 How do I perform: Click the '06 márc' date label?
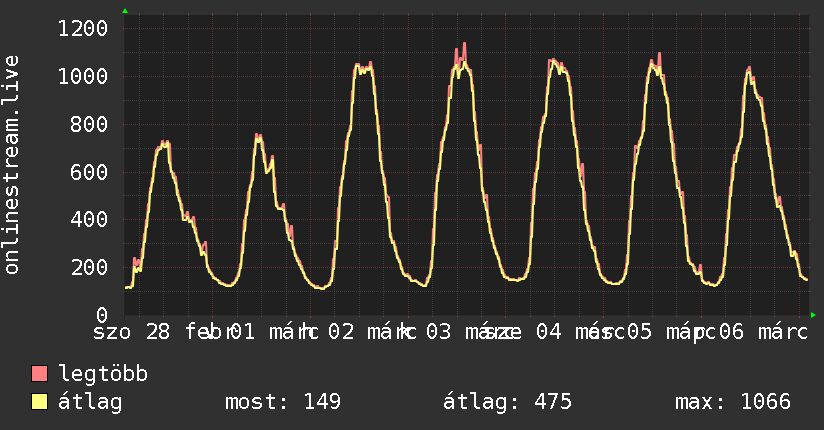pos(763,332)
